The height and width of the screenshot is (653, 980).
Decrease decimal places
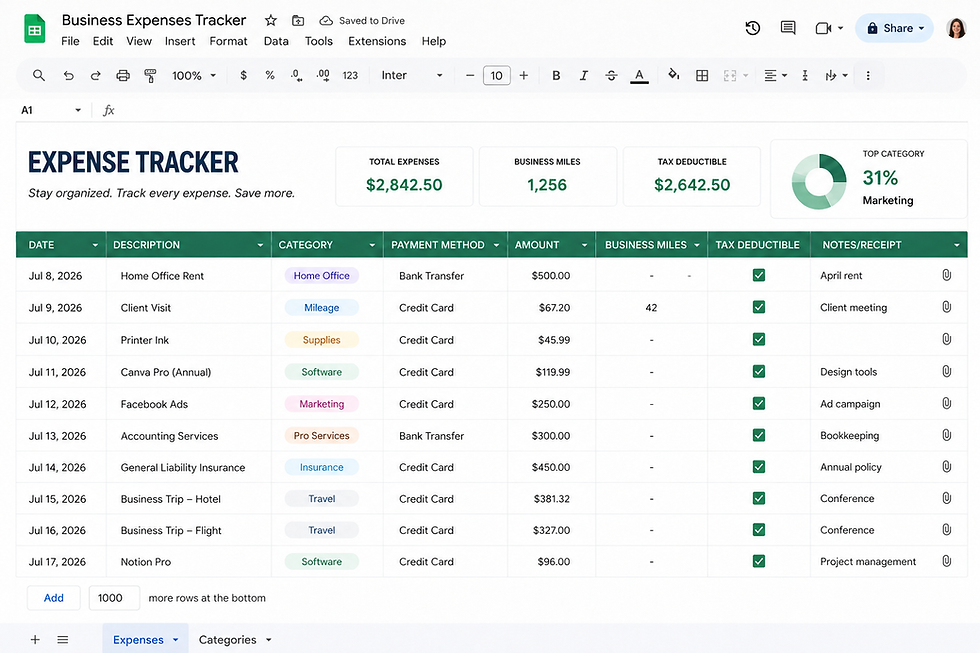pos(296,76)
